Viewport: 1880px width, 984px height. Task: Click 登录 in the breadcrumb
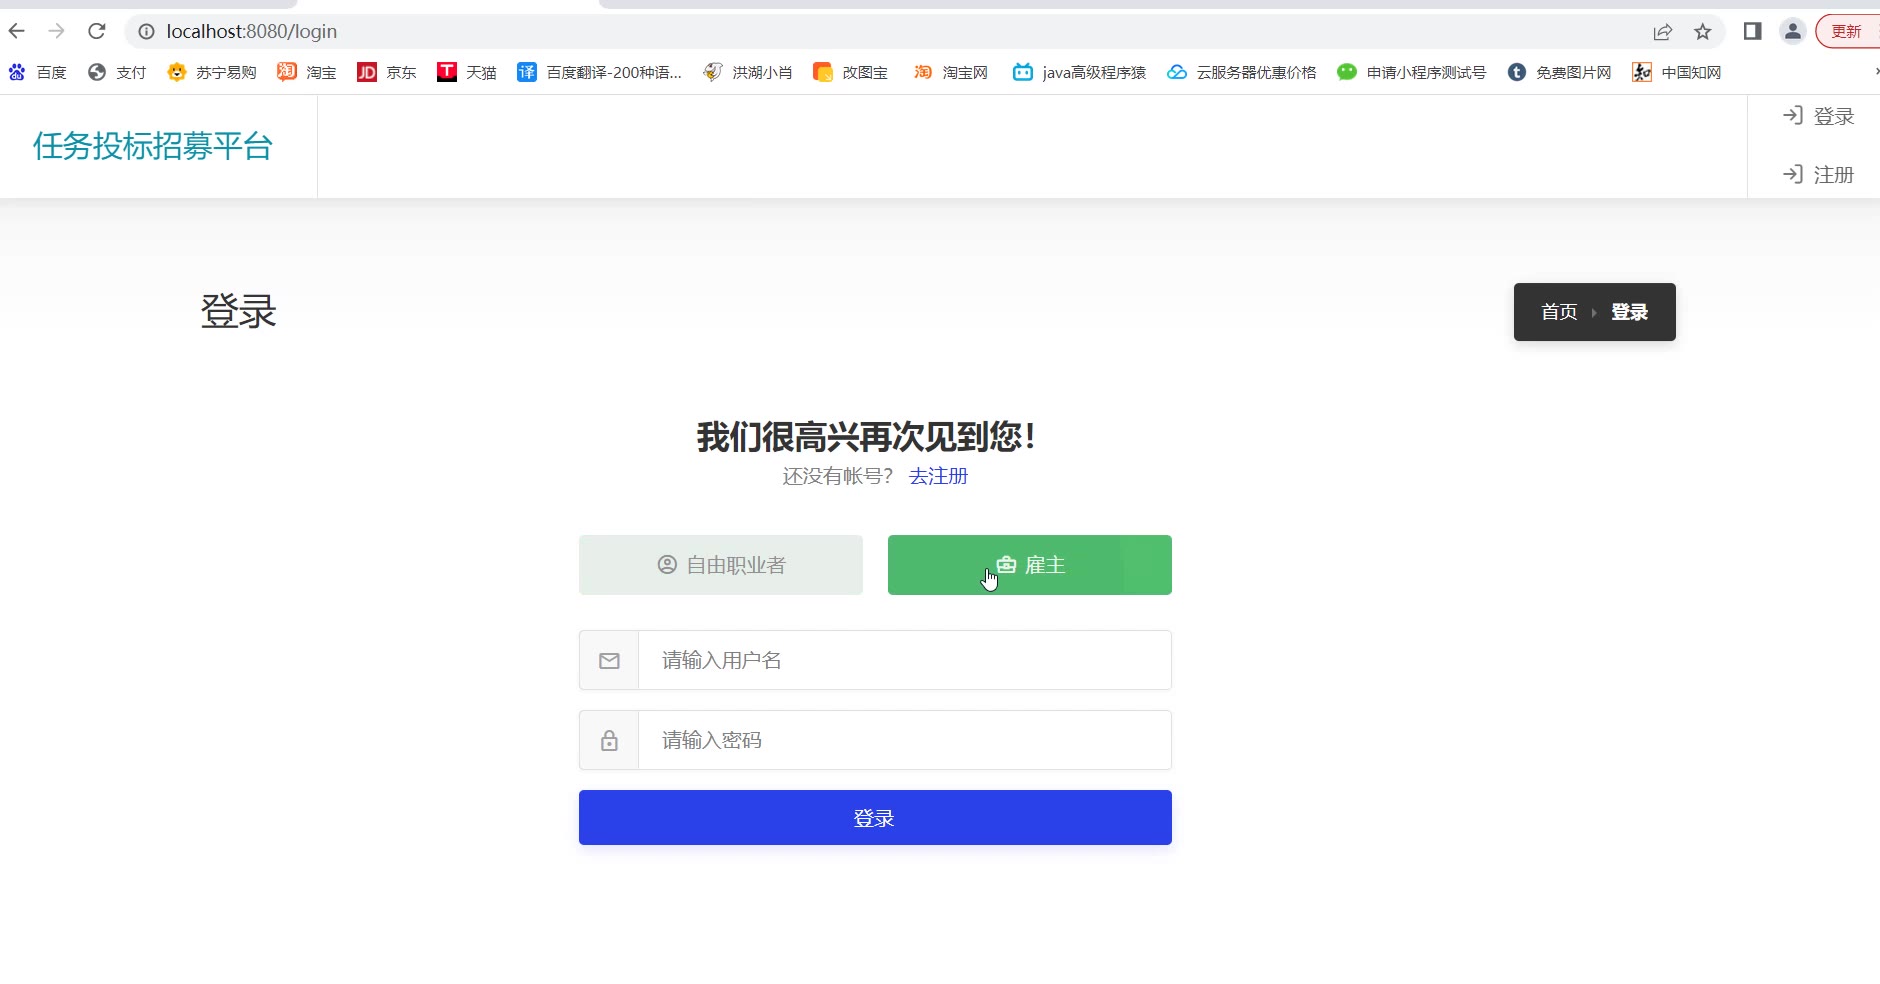point(1629,312)
